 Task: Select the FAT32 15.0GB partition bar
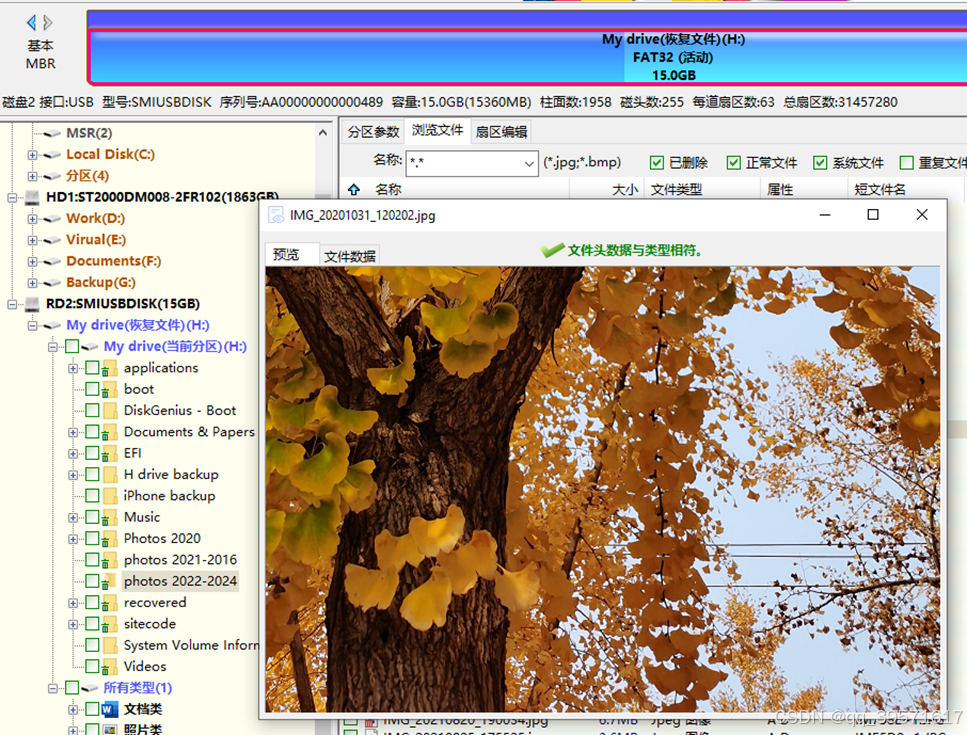click(x=528, y=57)
